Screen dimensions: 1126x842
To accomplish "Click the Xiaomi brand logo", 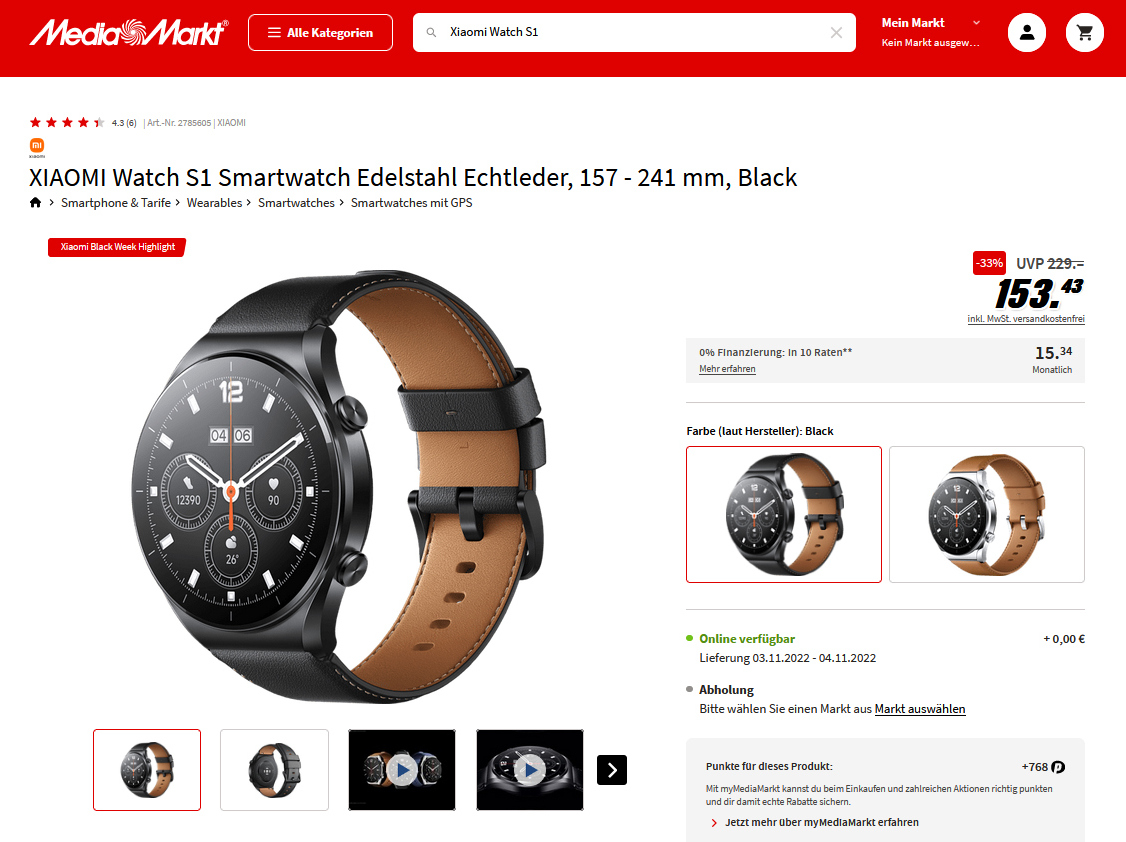I will pos(37,147).
